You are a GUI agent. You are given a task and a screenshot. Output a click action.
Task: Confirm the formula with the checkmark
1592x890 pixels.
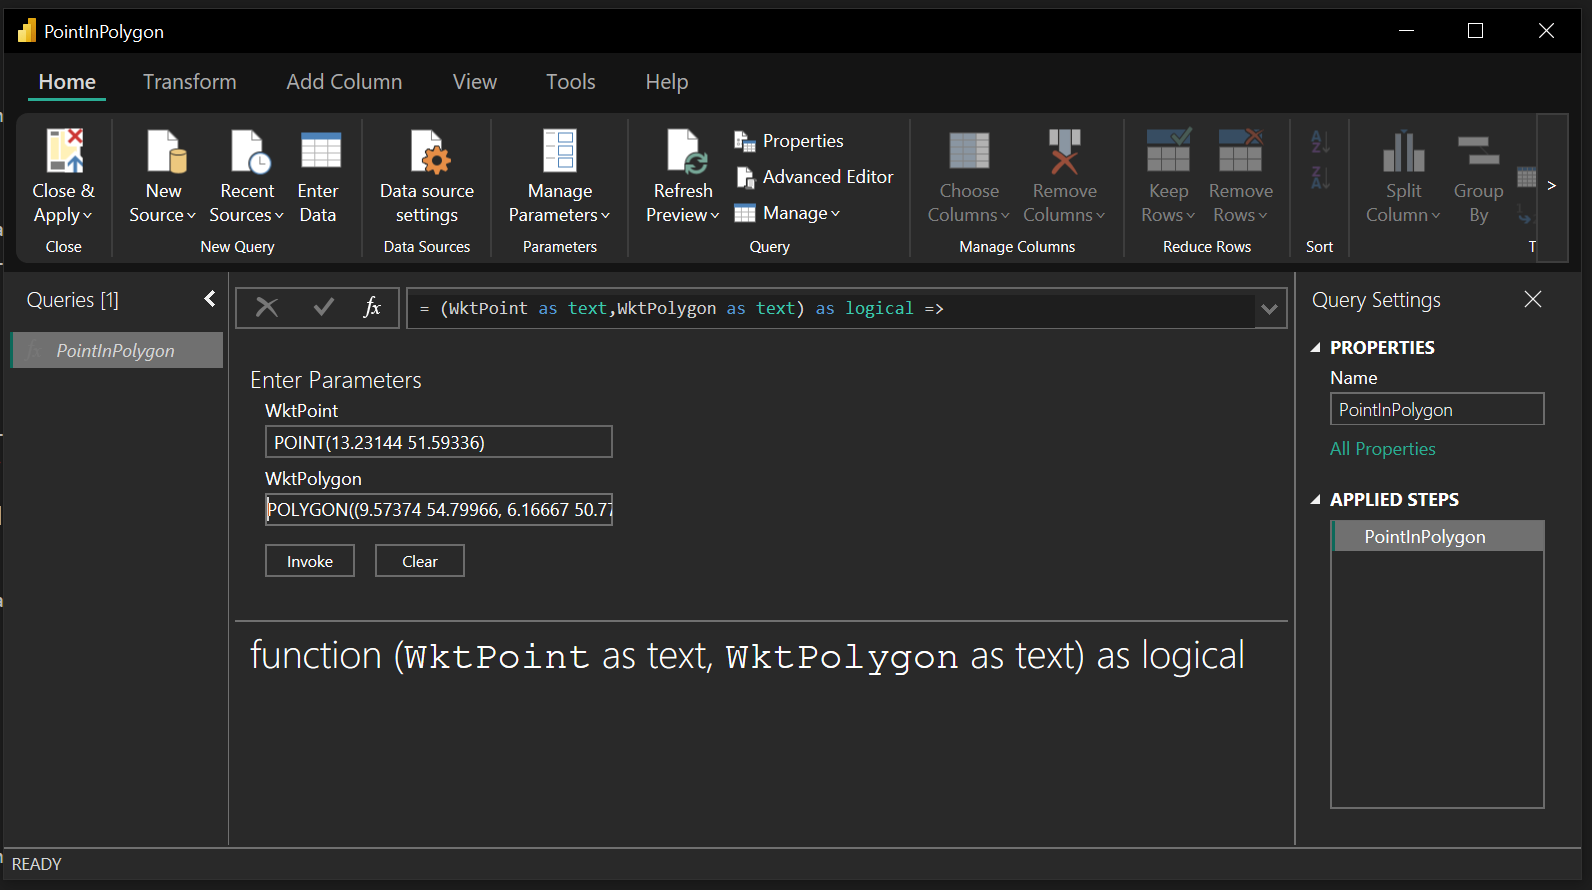click(323, 308)
